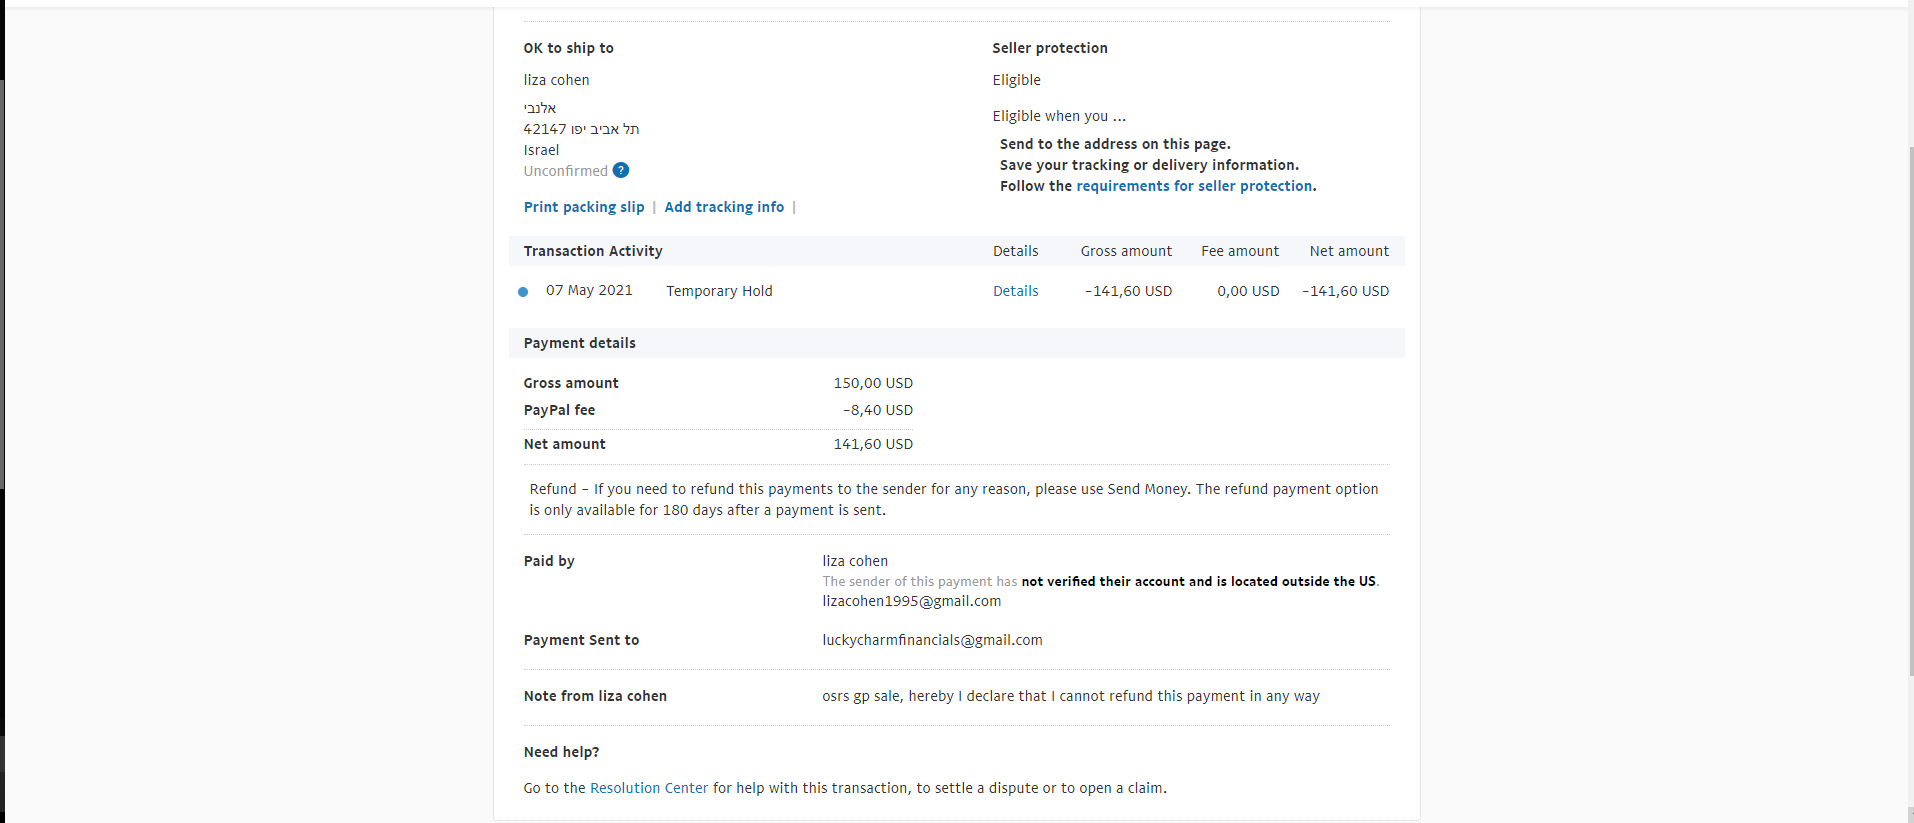Click the Eligible seller protection status
Screen dimensions: 1914x823
(1016, 80)
